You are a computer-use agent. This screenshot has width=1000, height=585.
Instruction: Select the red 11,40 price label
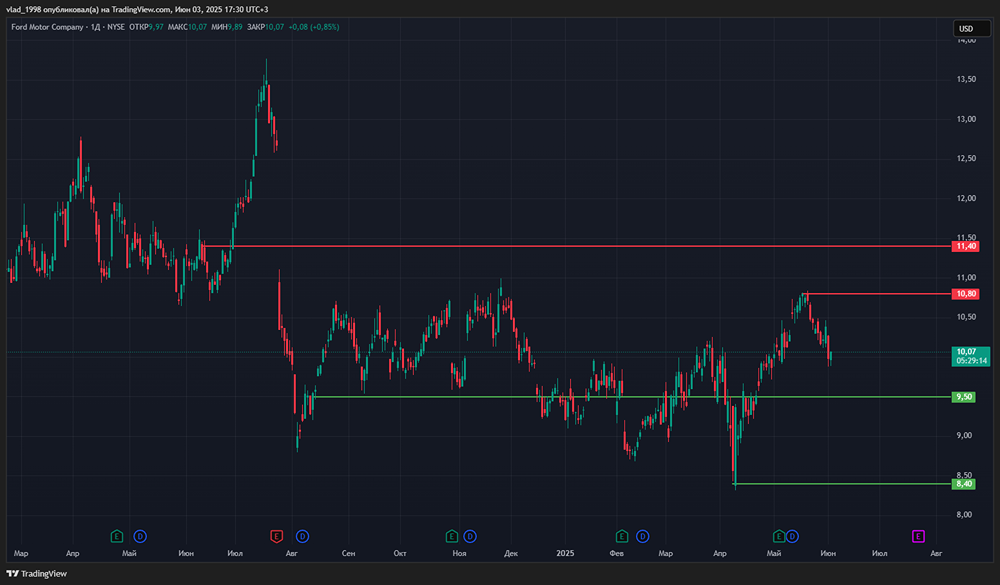coord(966,246)
